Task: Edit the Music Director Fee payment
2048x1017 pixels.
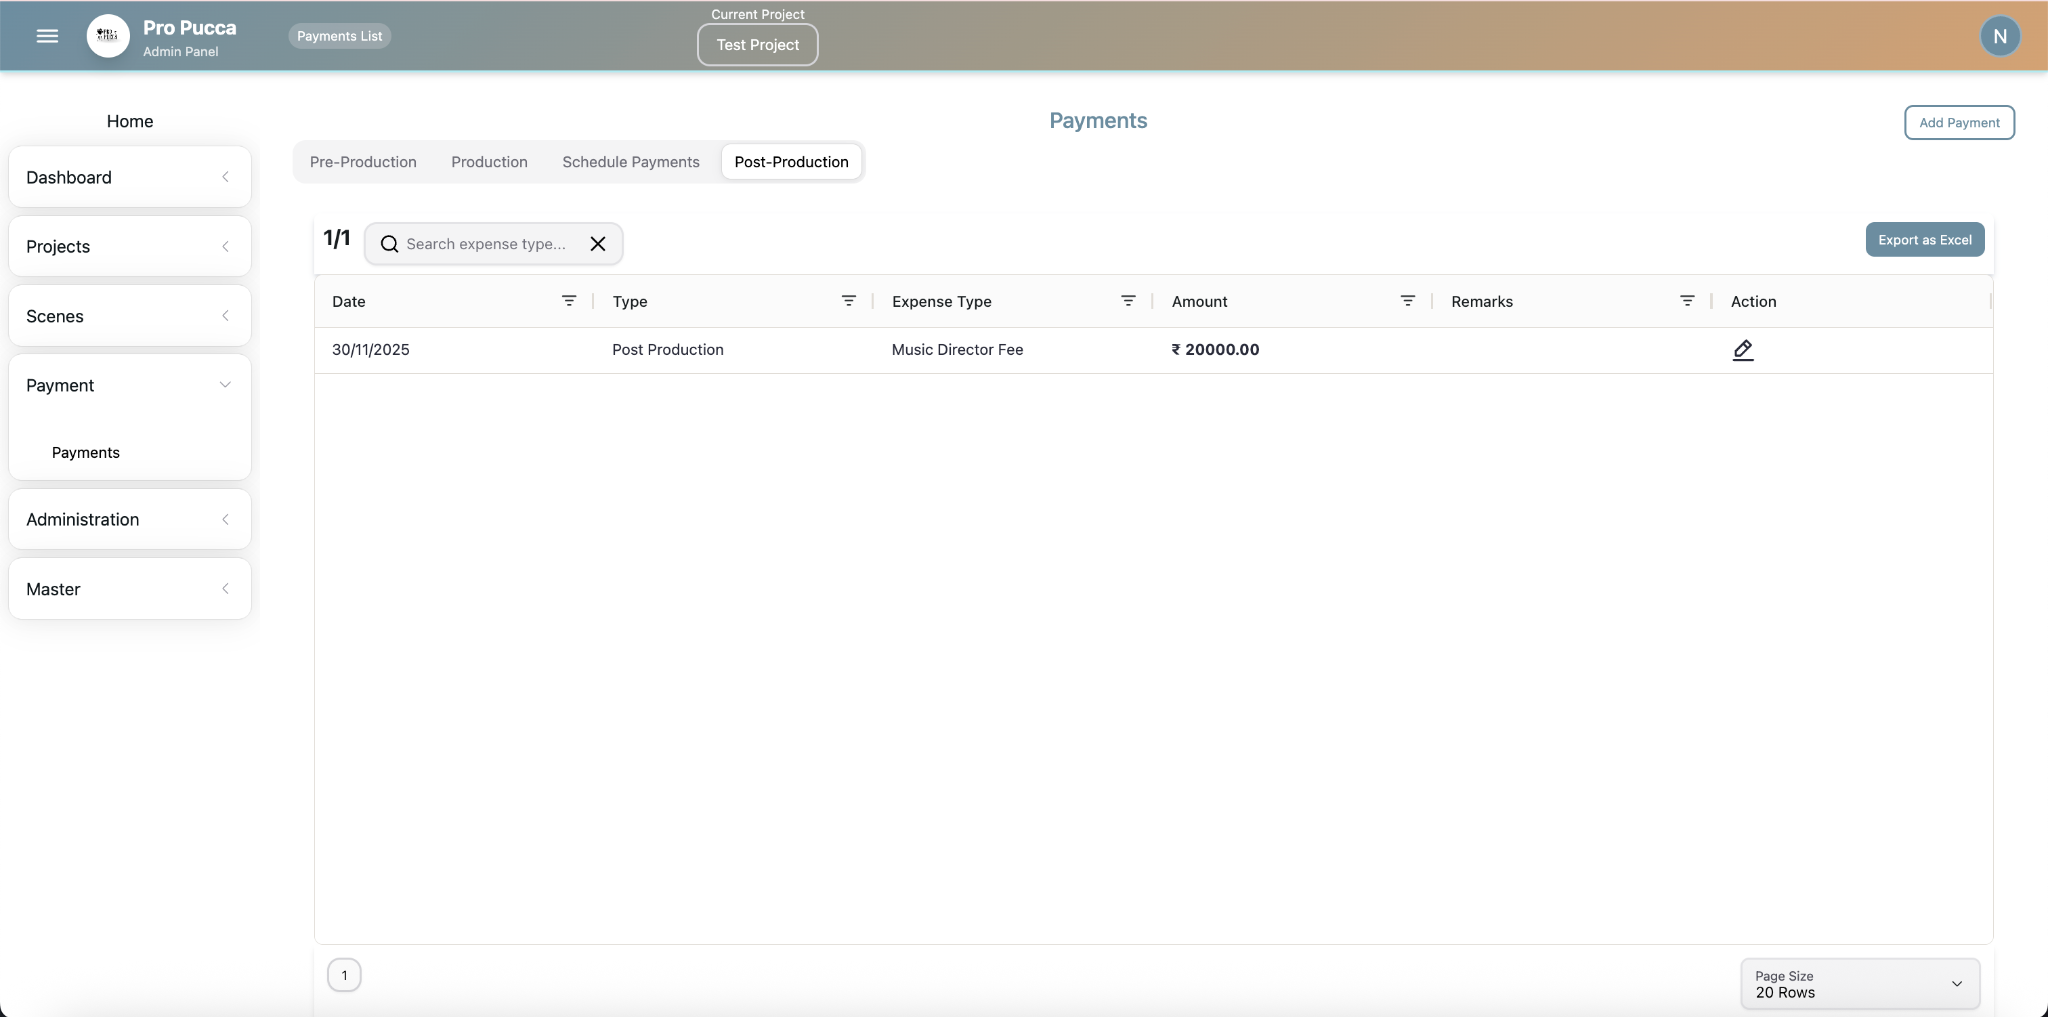Action: (x=1742, y=350)
